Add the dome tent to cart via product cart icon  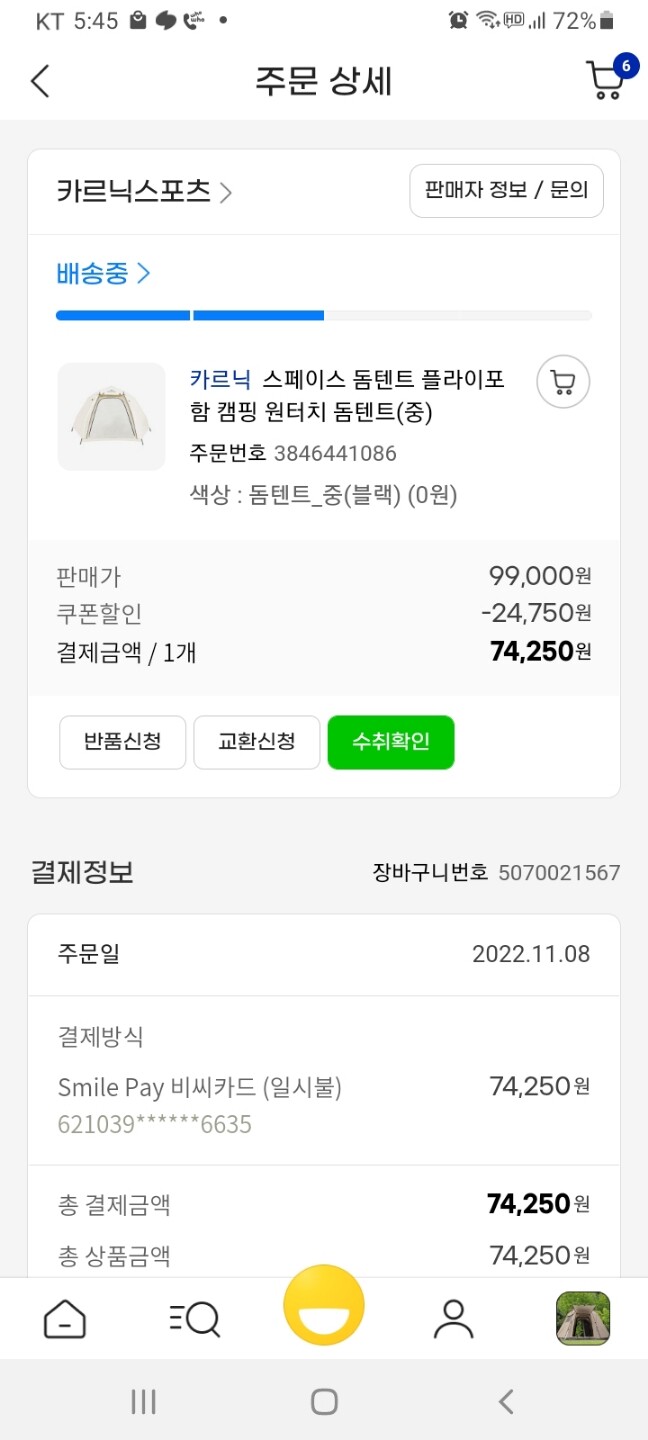coord(562,382)
